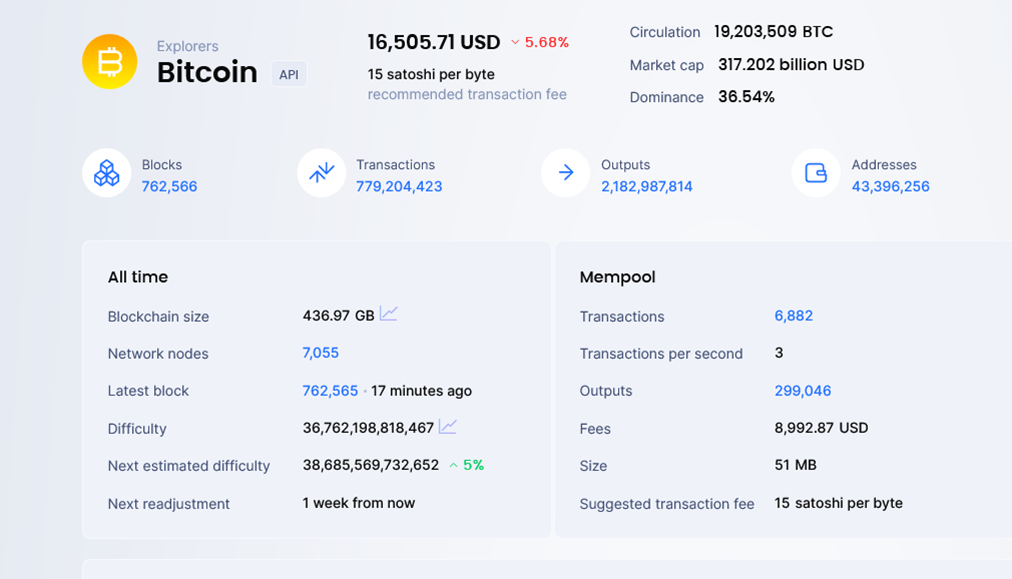The height and width of the screenshot is (579, 1012).
Task: Click the Transactions arrows icon
Action: point(321,173)
